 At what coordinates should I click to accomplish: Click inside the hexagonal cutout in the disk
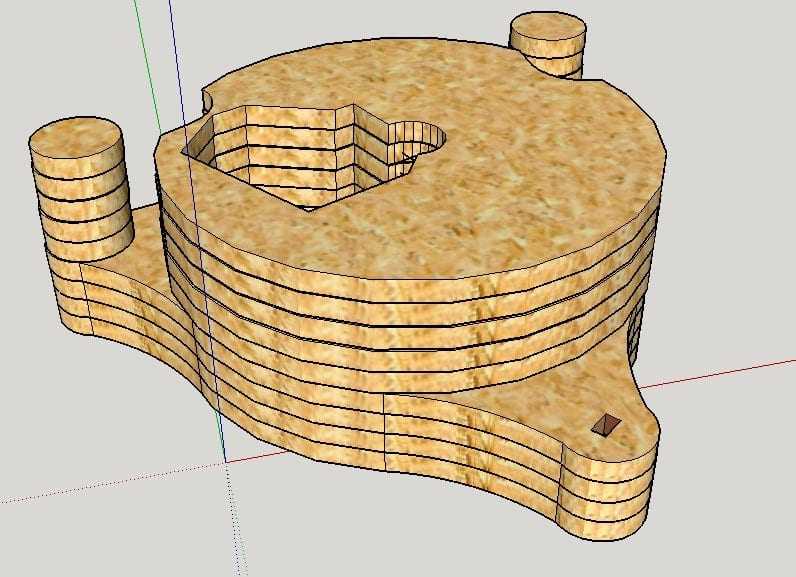point(284,157)
